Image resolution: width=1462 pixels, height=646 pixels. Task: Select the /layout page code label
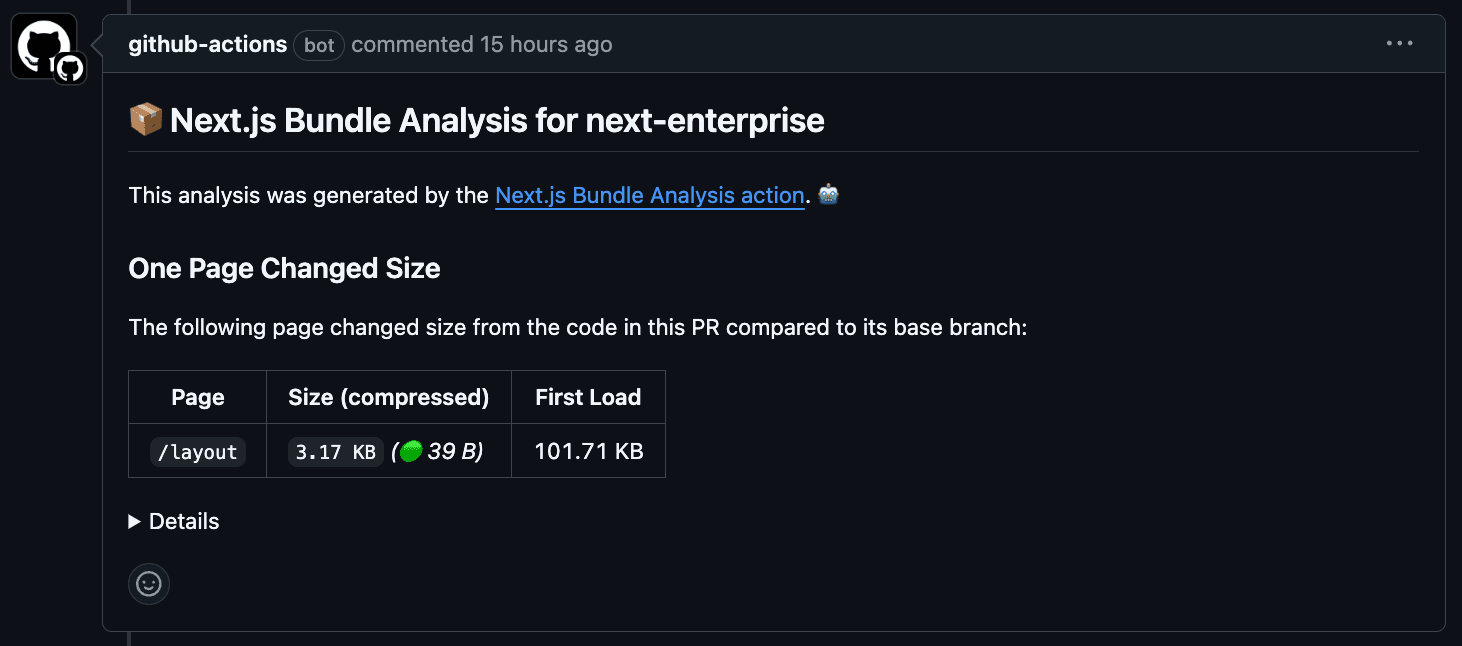click(197, 451)
